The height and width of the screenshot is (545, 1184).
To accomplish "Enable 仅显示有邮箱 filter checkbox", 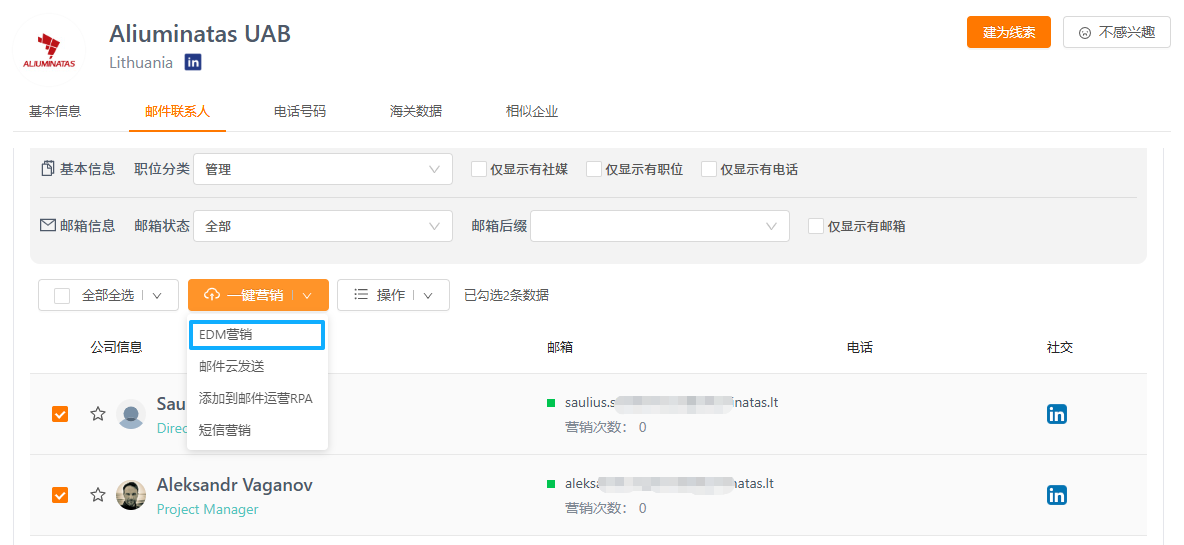I will tap(816, 226).
